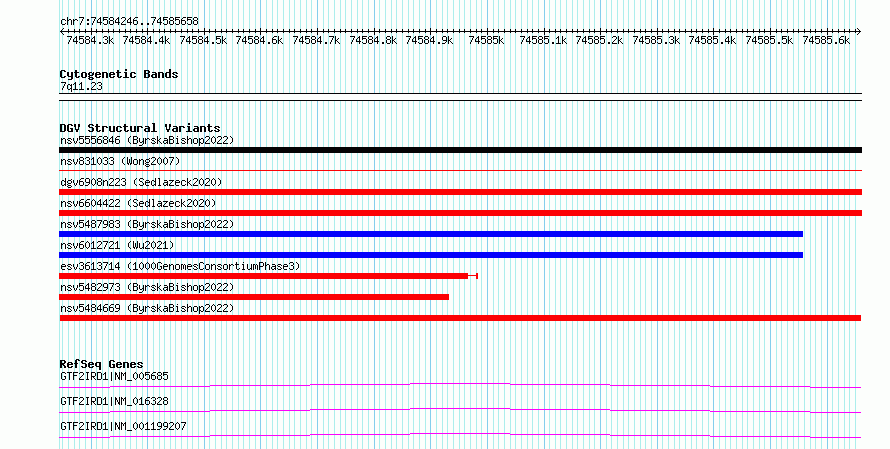Click ruler tick label 74584.5k
Image resolution: width=890 pixels, height=449 pixels.
[x=203, y=40]
